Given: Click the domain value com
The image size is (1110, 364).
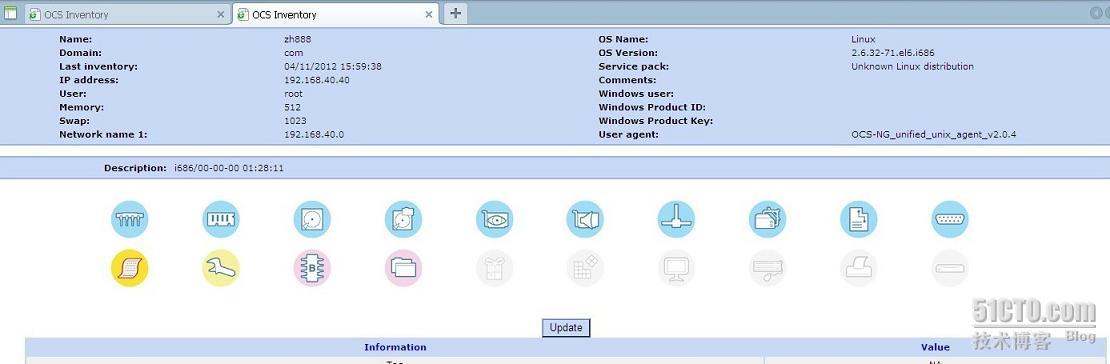Looking at the screenshot, I should coord(294,53).
